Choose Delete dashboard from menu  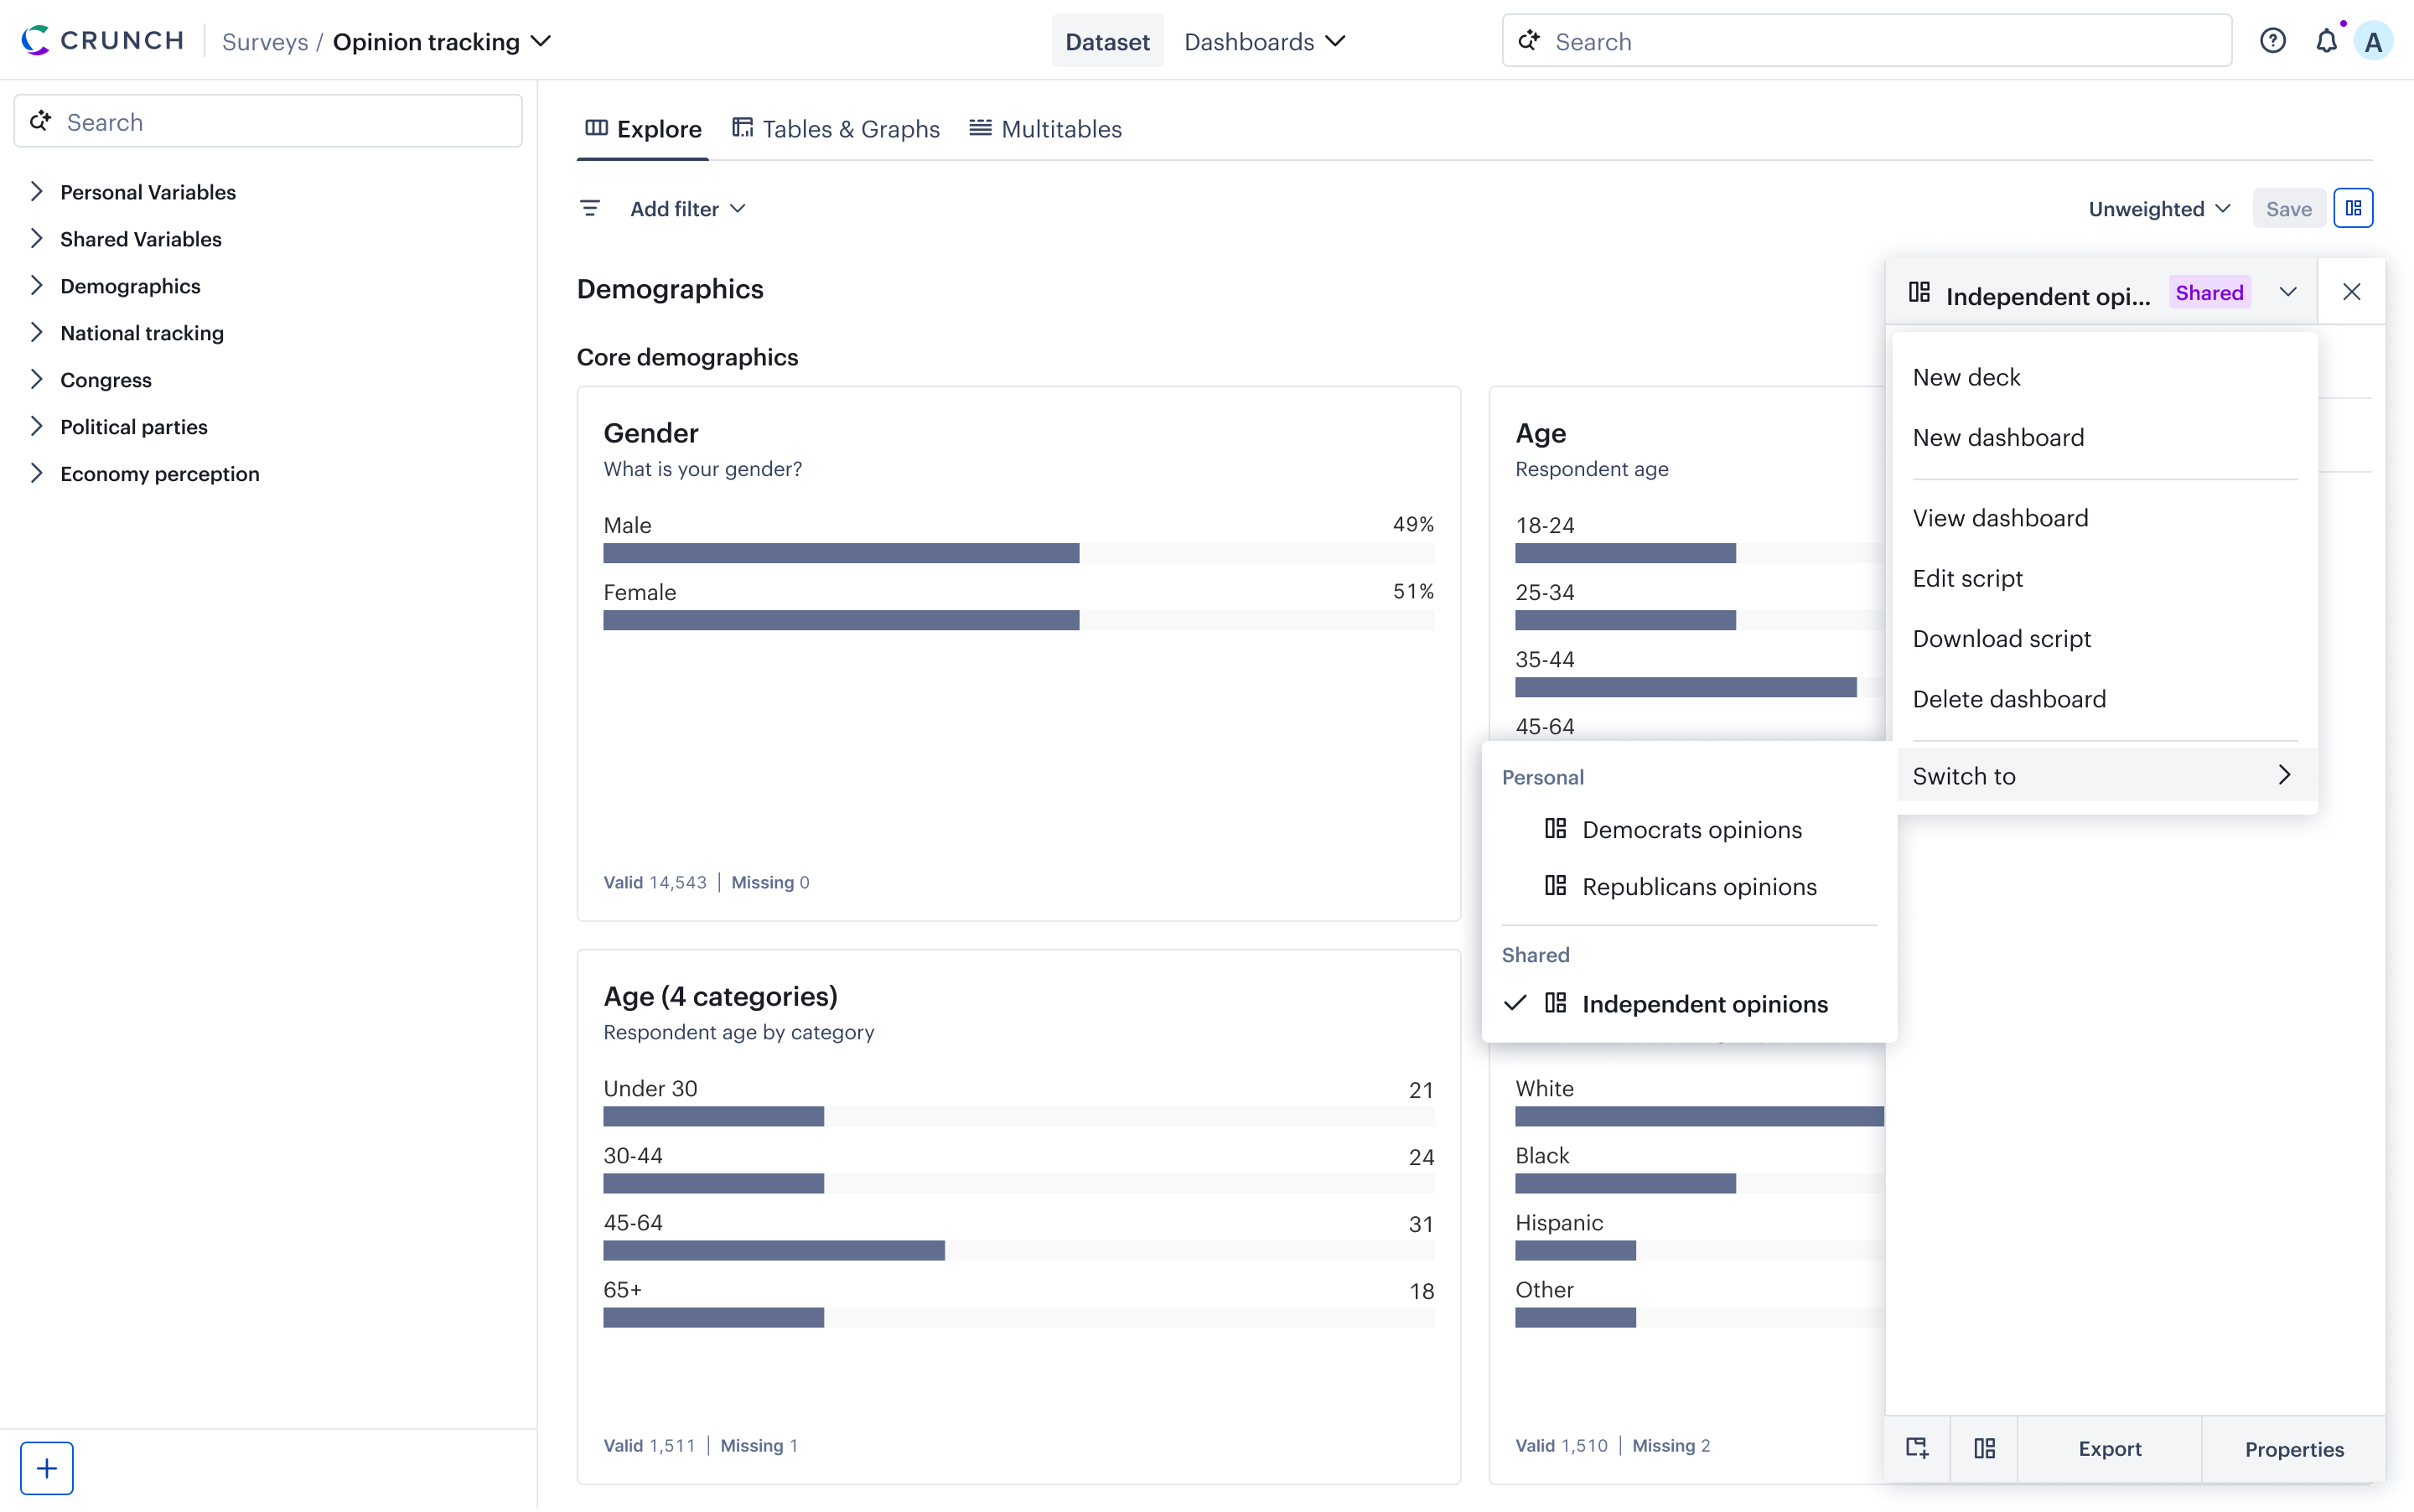coord(2008,698)
